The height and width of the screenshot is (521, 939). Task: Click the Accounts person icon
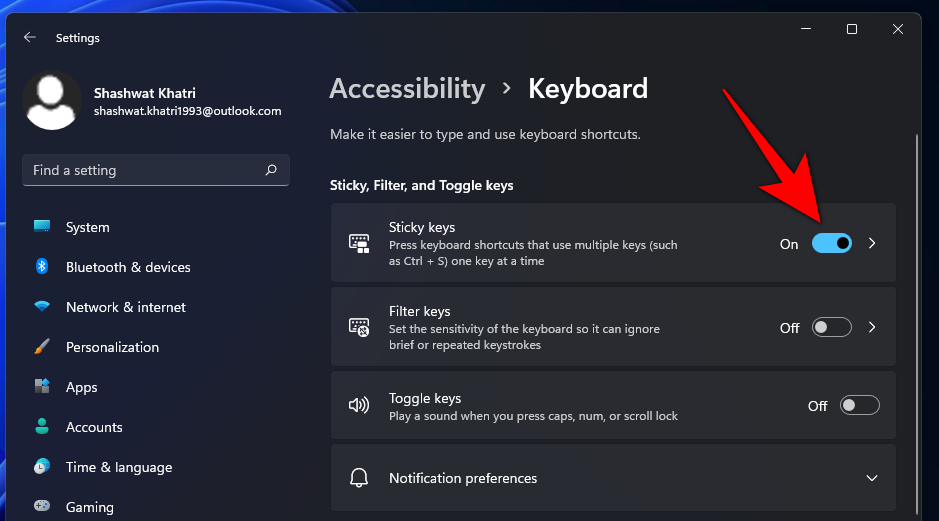(x=42, y=427)
